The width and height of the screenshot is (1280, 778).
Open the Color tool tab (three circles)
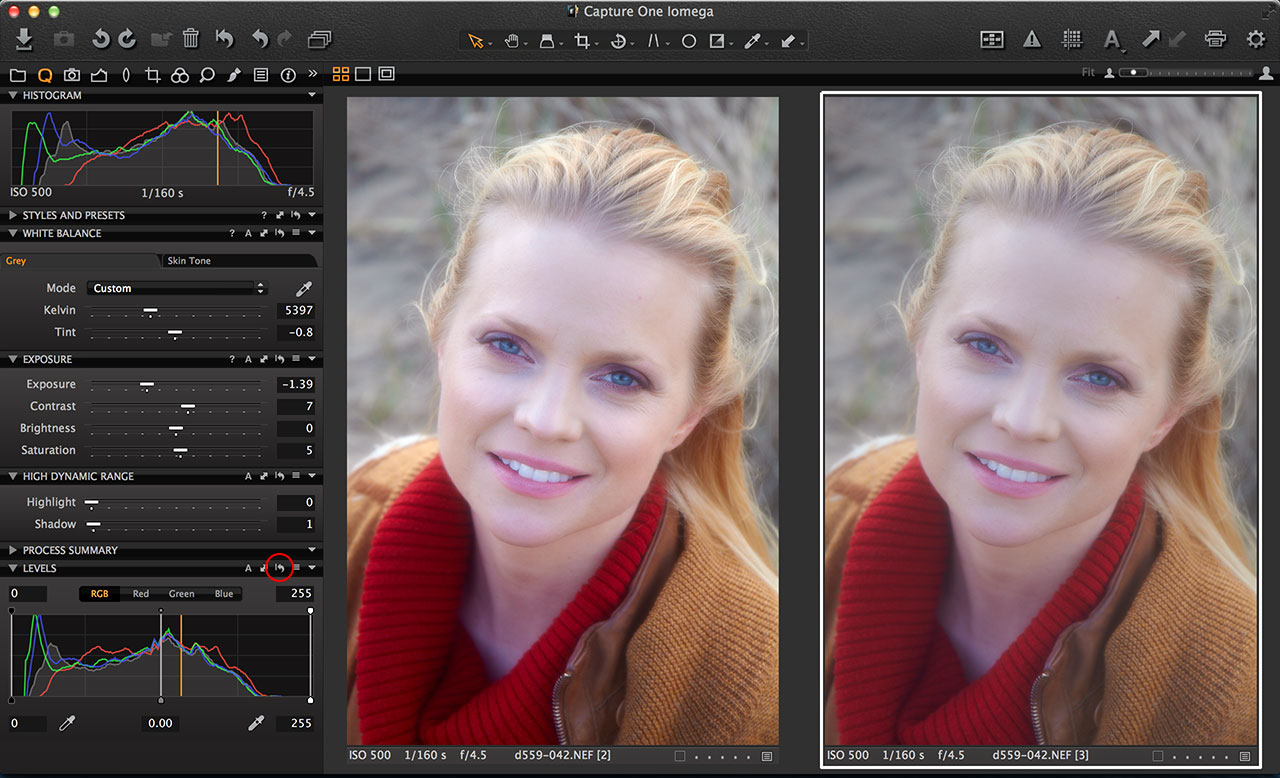point(180,74)
